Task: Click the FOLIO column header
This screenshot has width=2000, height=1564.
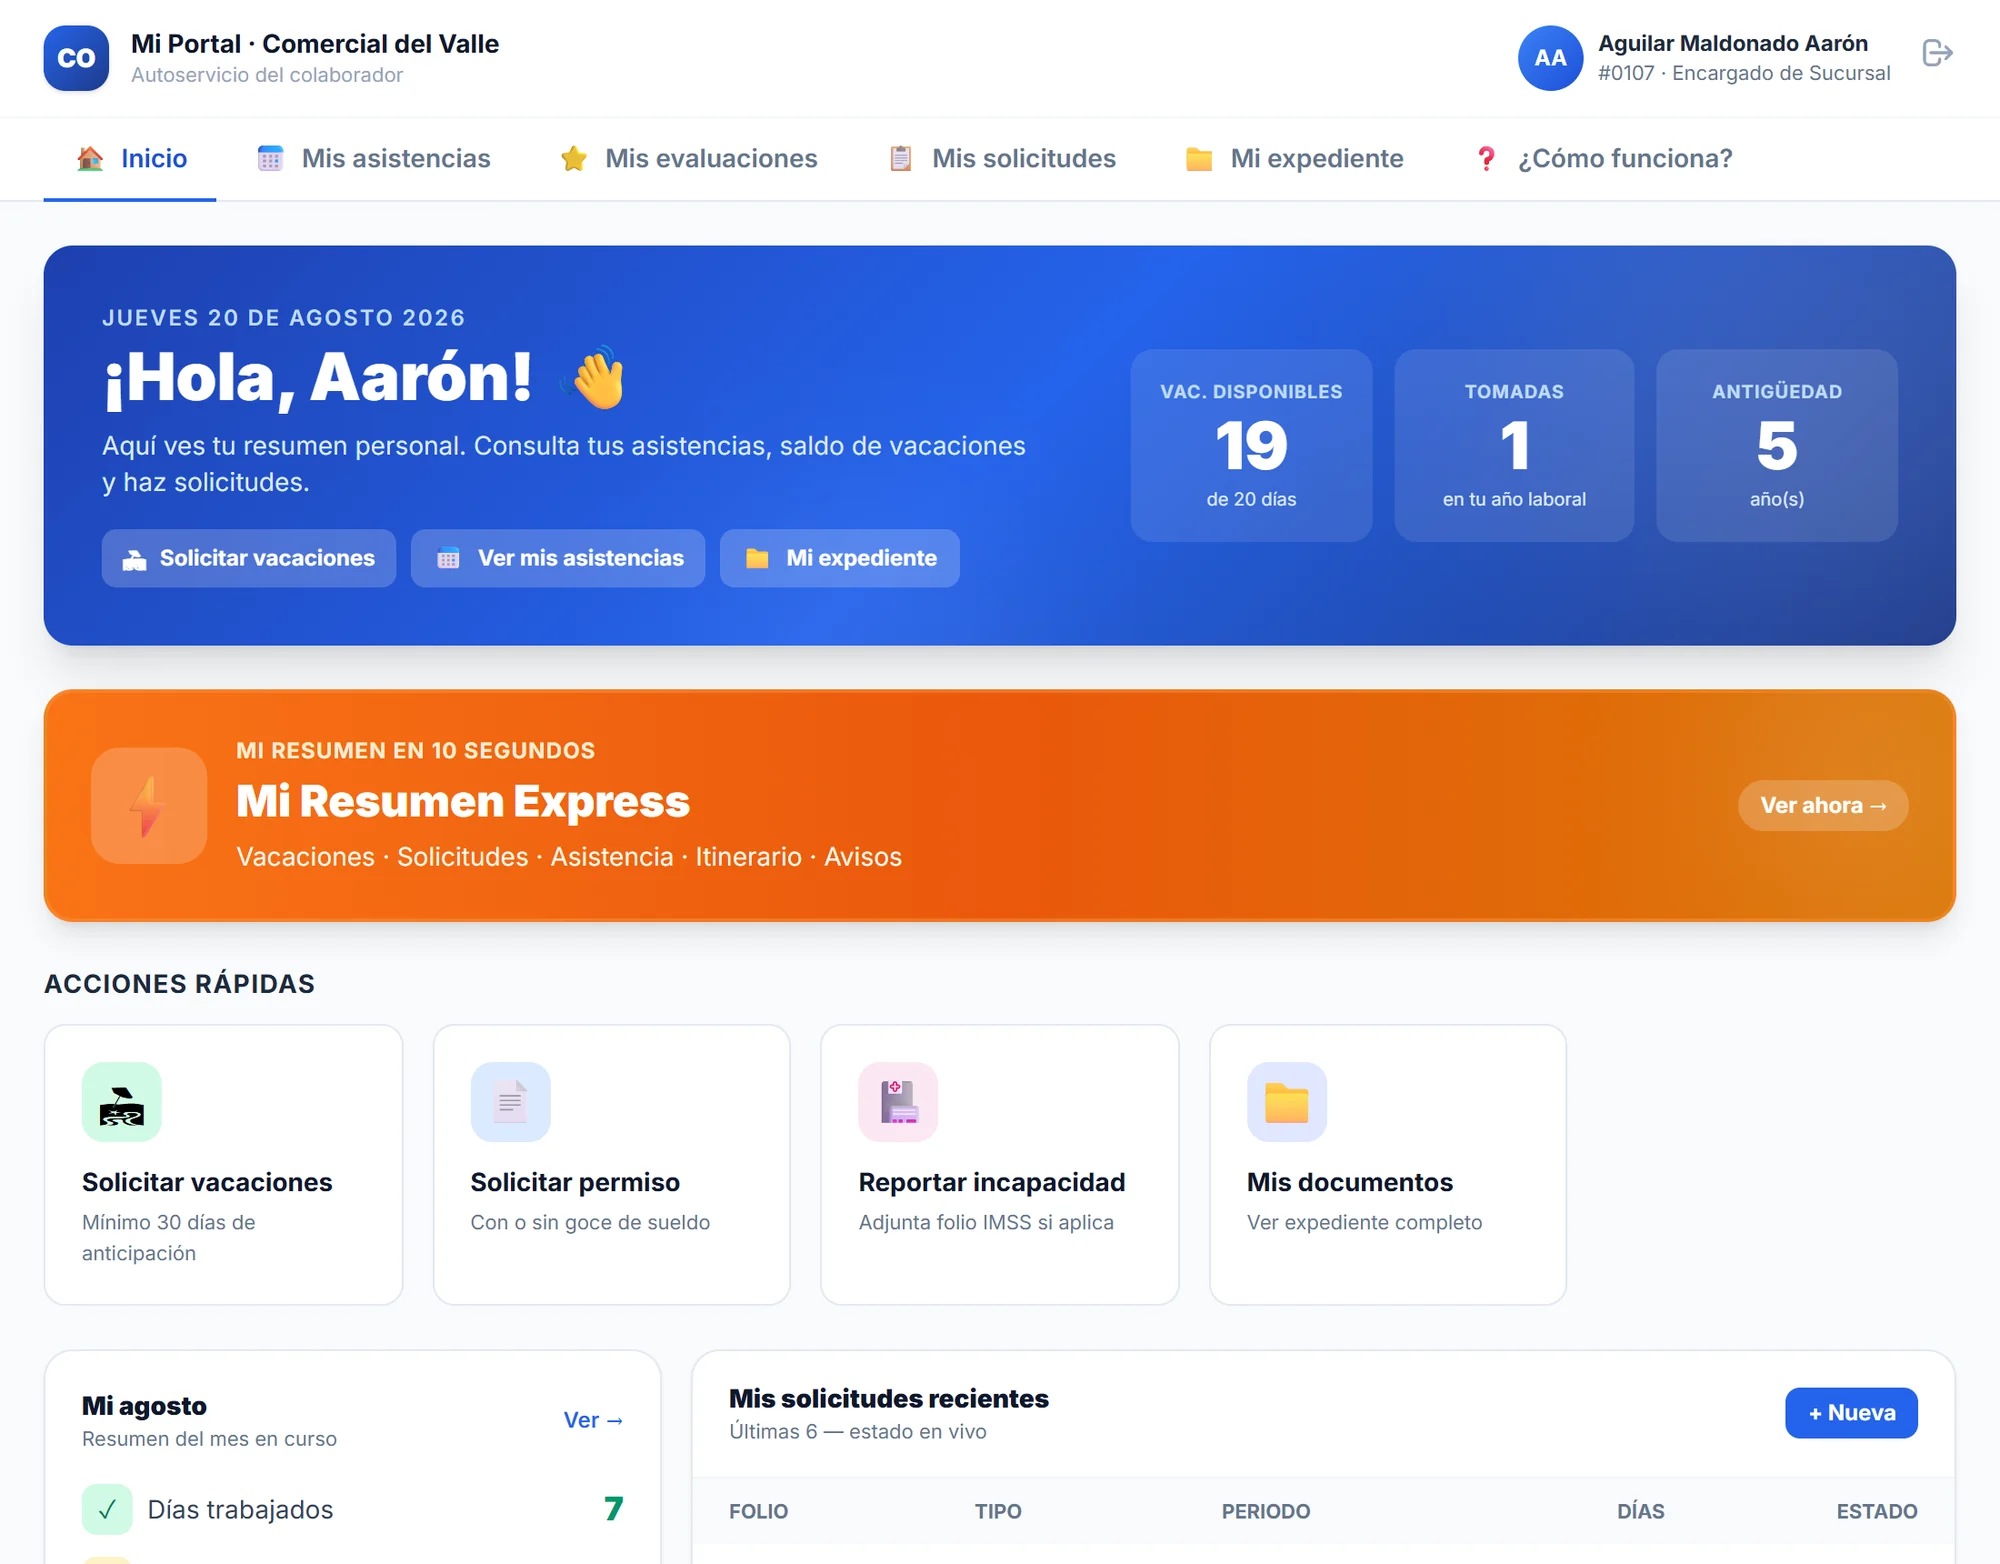Action: pyautogui.click(x=759, y=1511)
